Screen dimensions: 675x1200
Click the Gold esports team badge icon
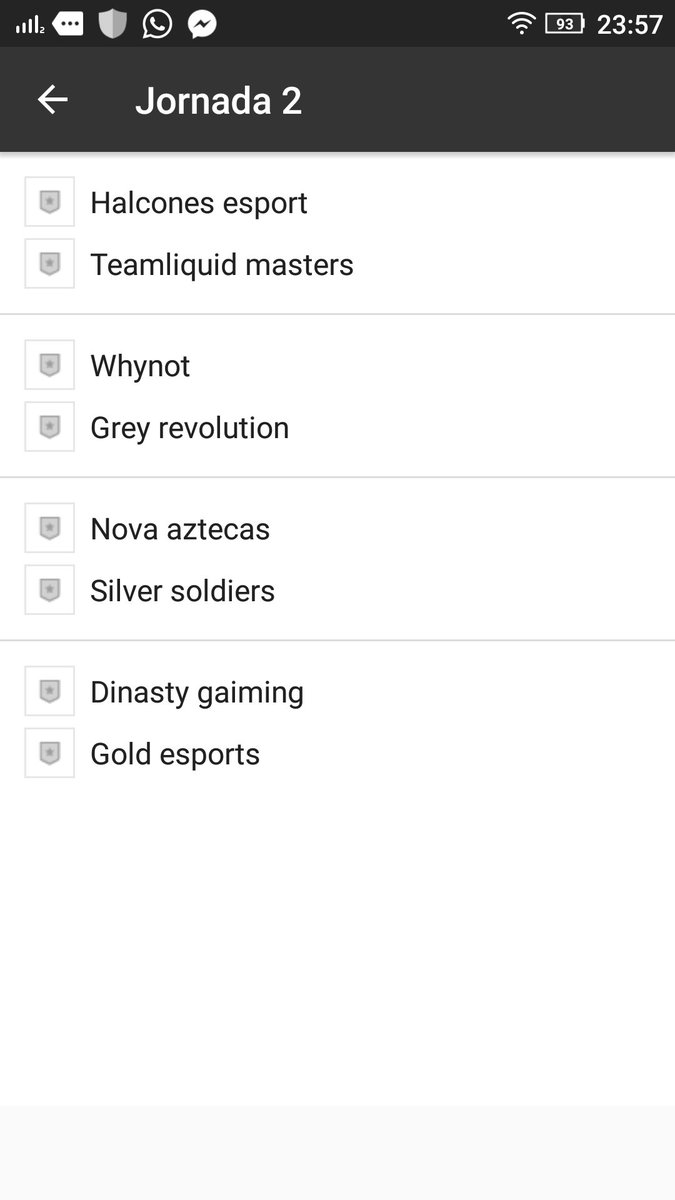click(50, 753)
